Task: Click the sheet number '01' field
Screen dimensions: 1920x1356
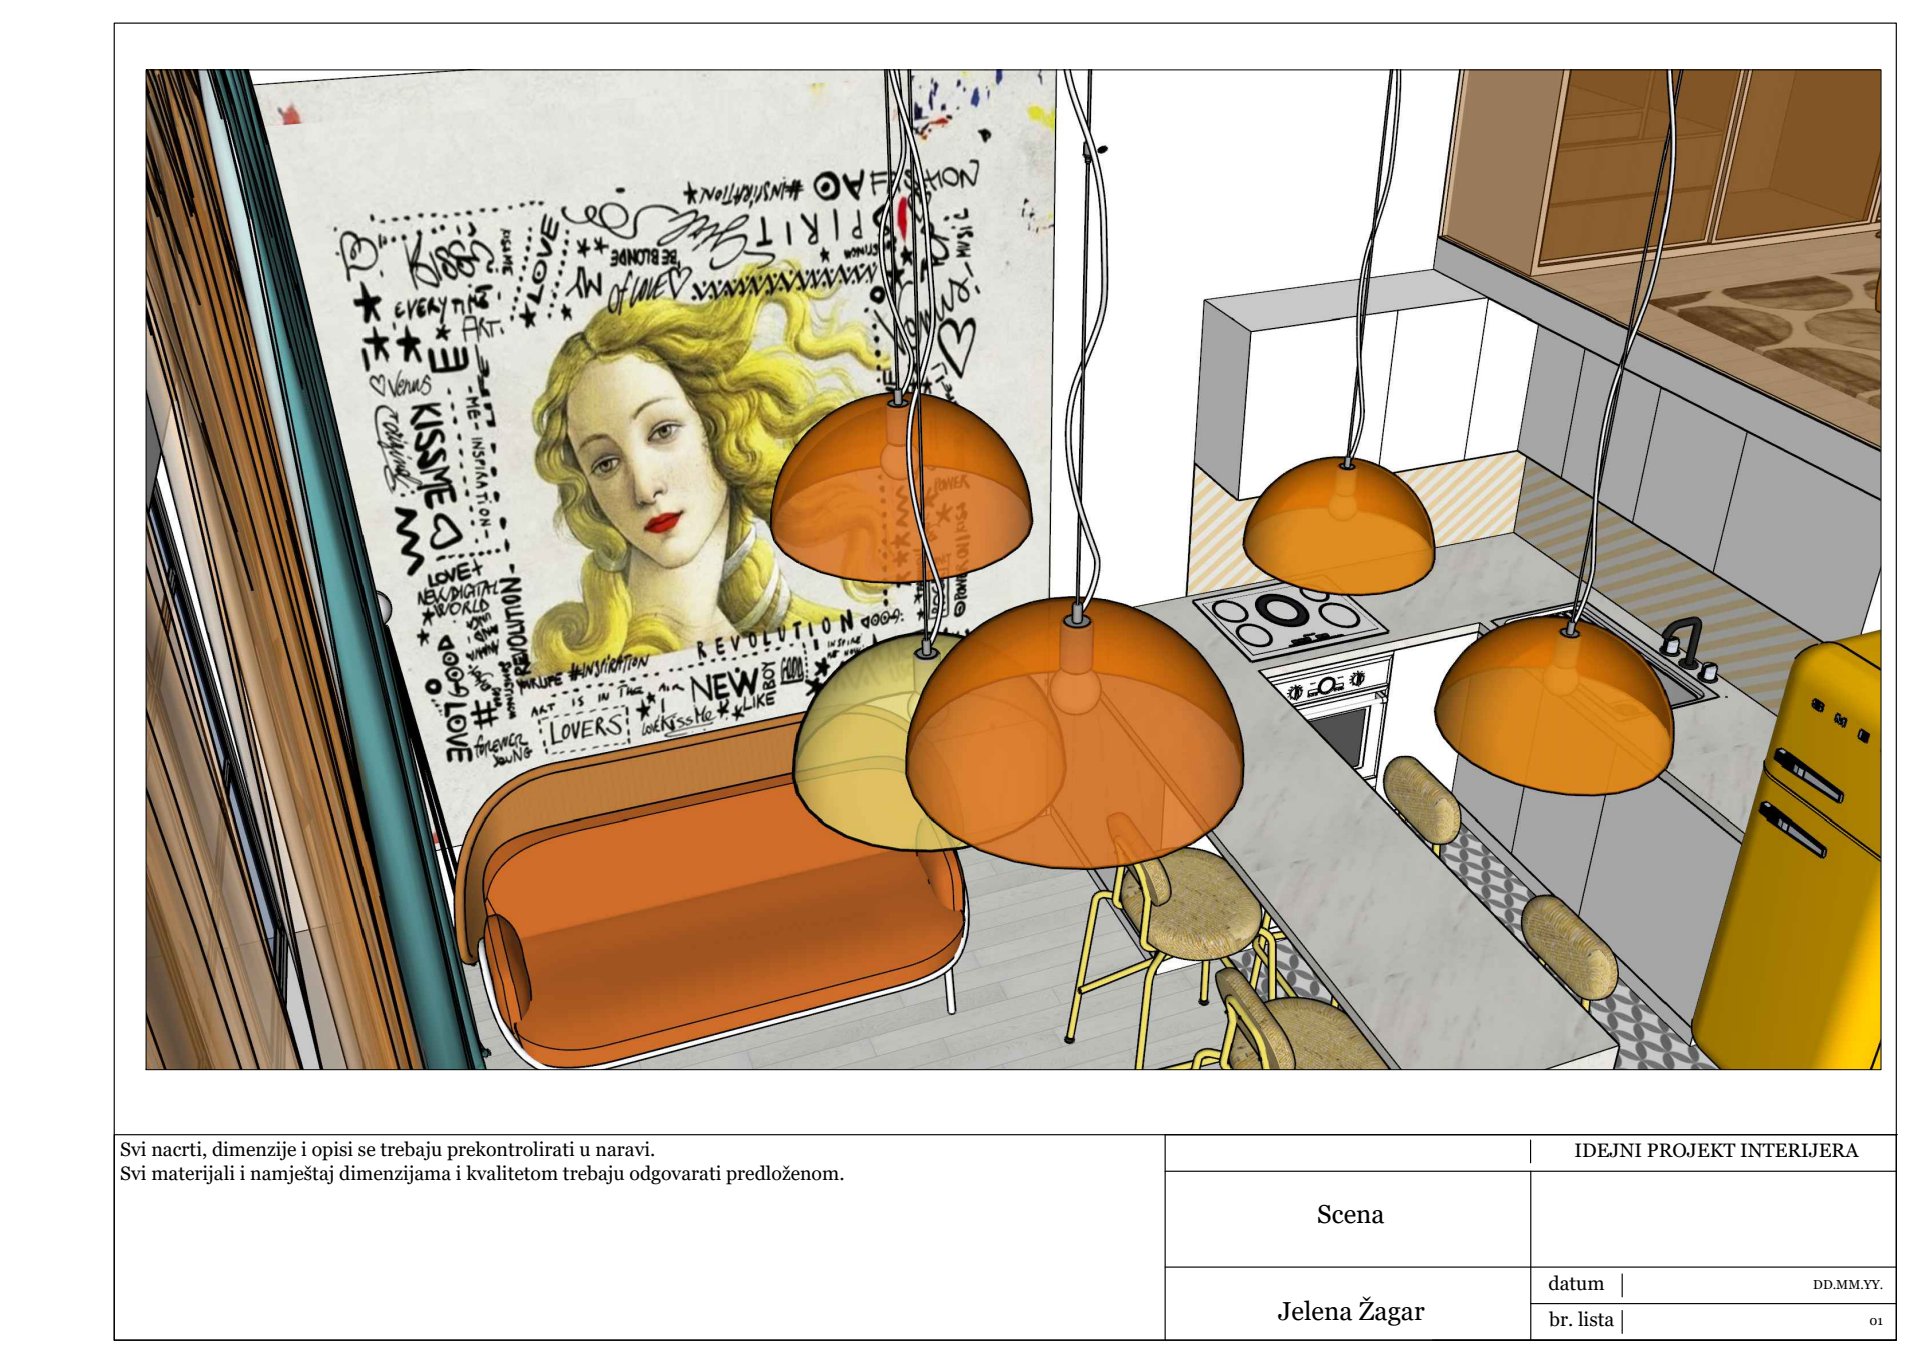Action: [1875, 1321]
